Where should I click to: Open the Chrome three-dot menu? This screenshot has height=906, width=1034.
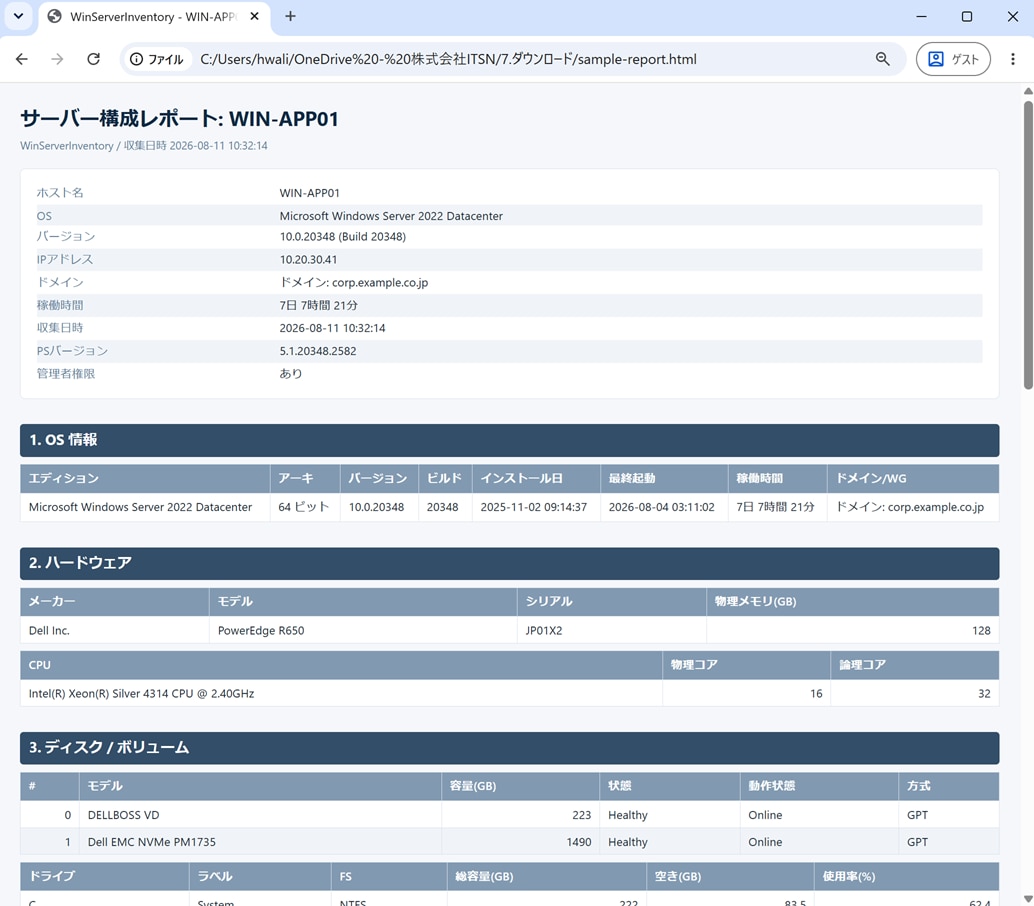(1013, 59)
